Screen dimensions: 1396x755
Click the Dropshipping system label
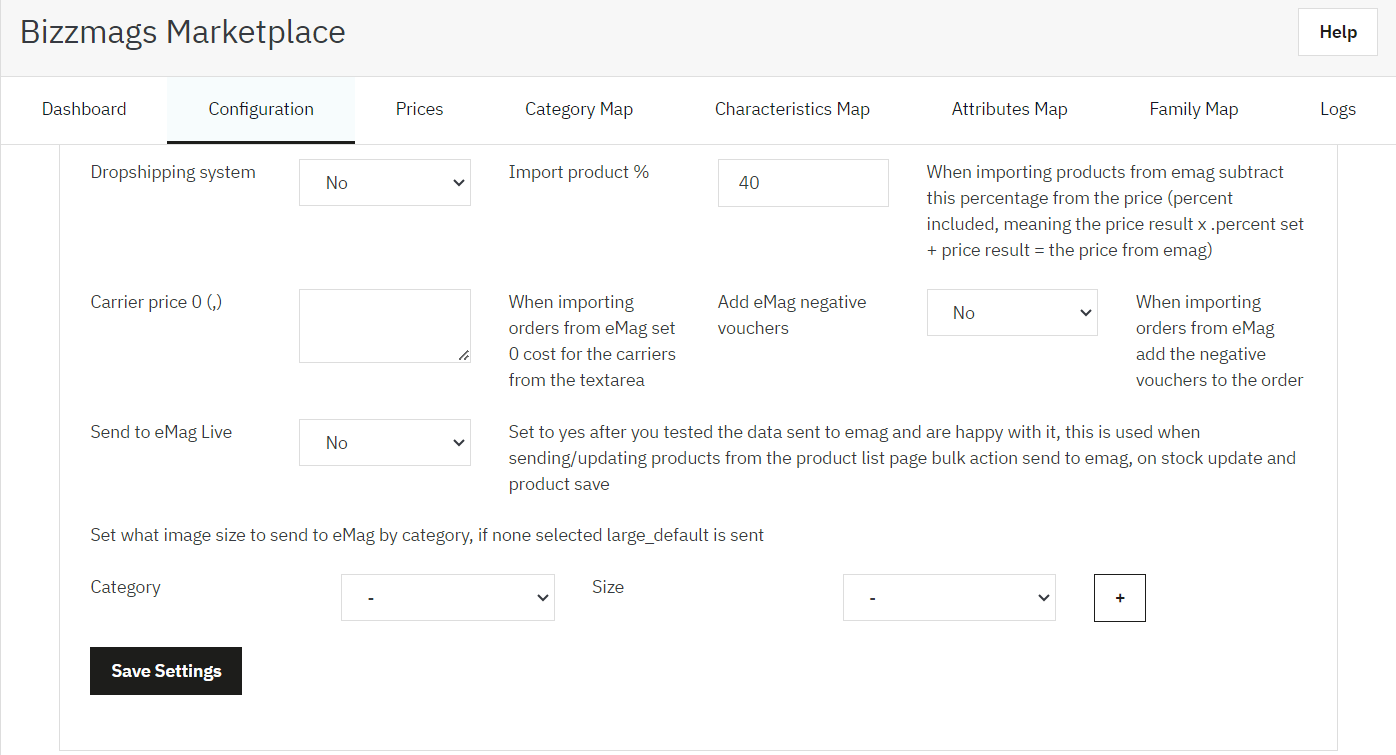(x=173, y=172)
